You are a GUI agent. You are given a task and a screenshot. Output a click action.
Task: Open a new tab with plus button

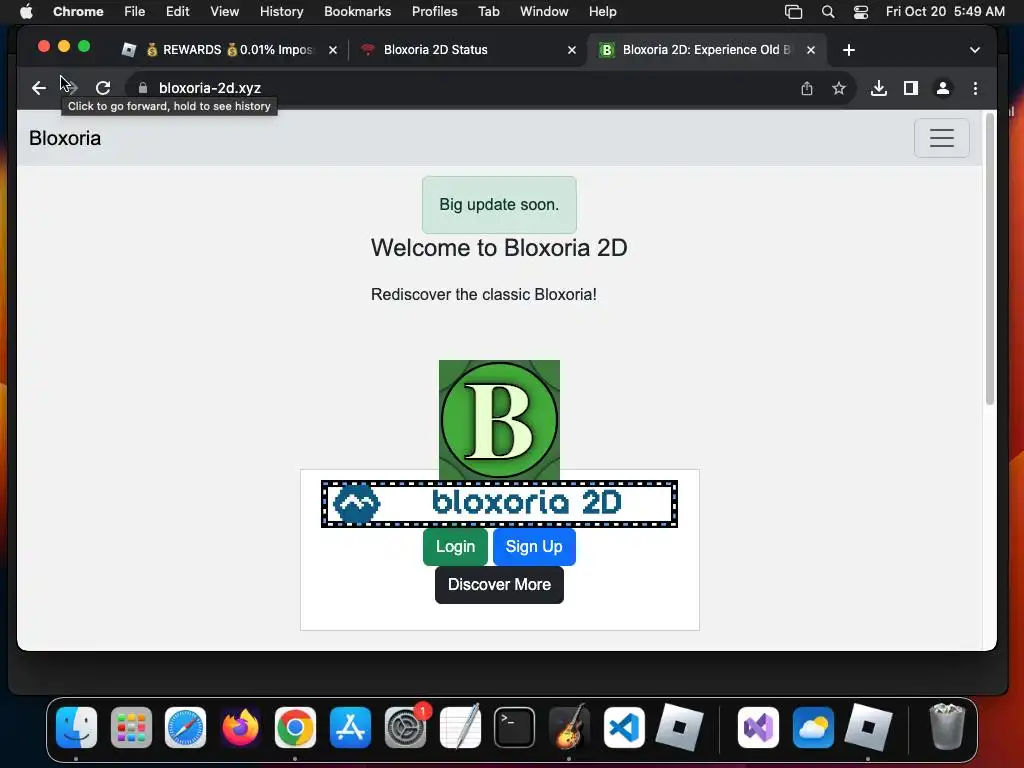click(x=848, y=50)
